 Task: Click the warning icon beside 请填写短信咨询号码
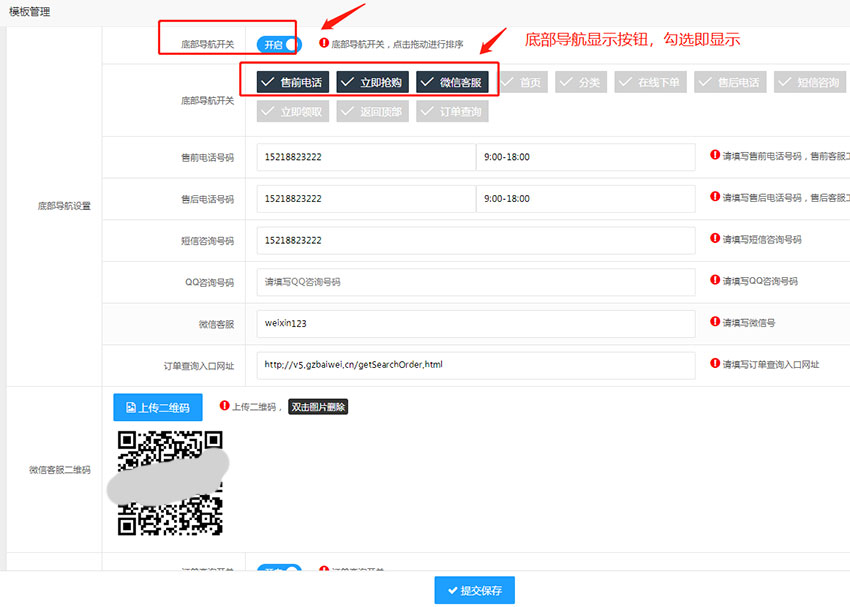tap(715, 238)
